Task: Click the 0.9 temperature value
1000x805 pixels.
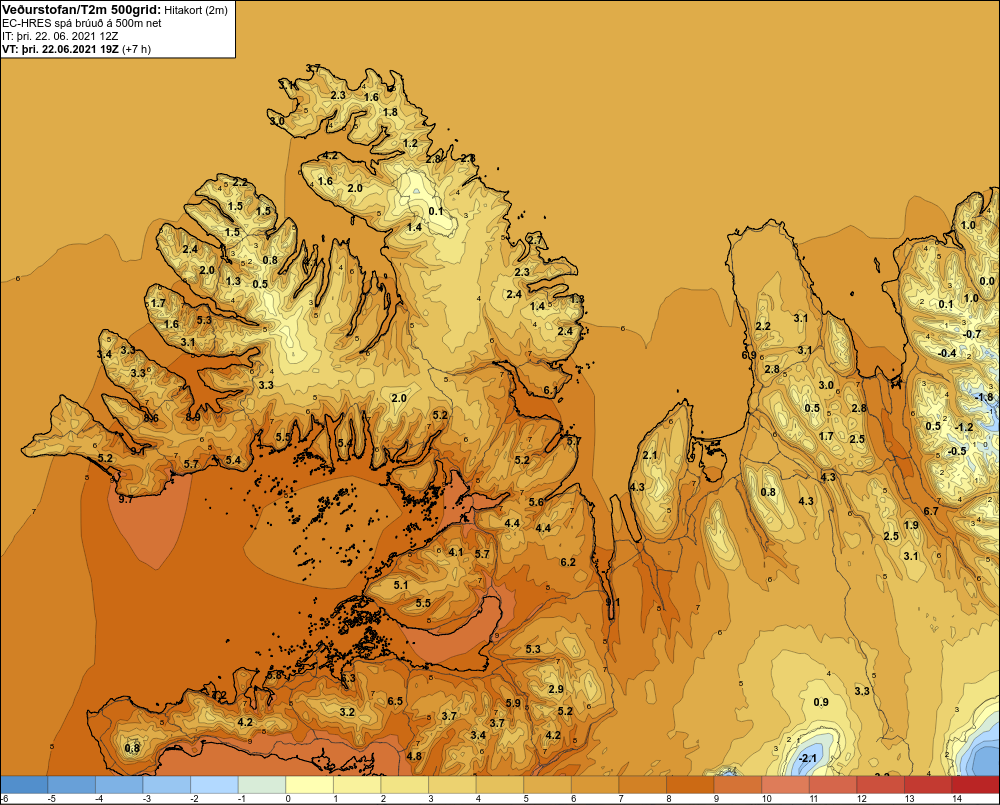Action: tap(821, 702)
